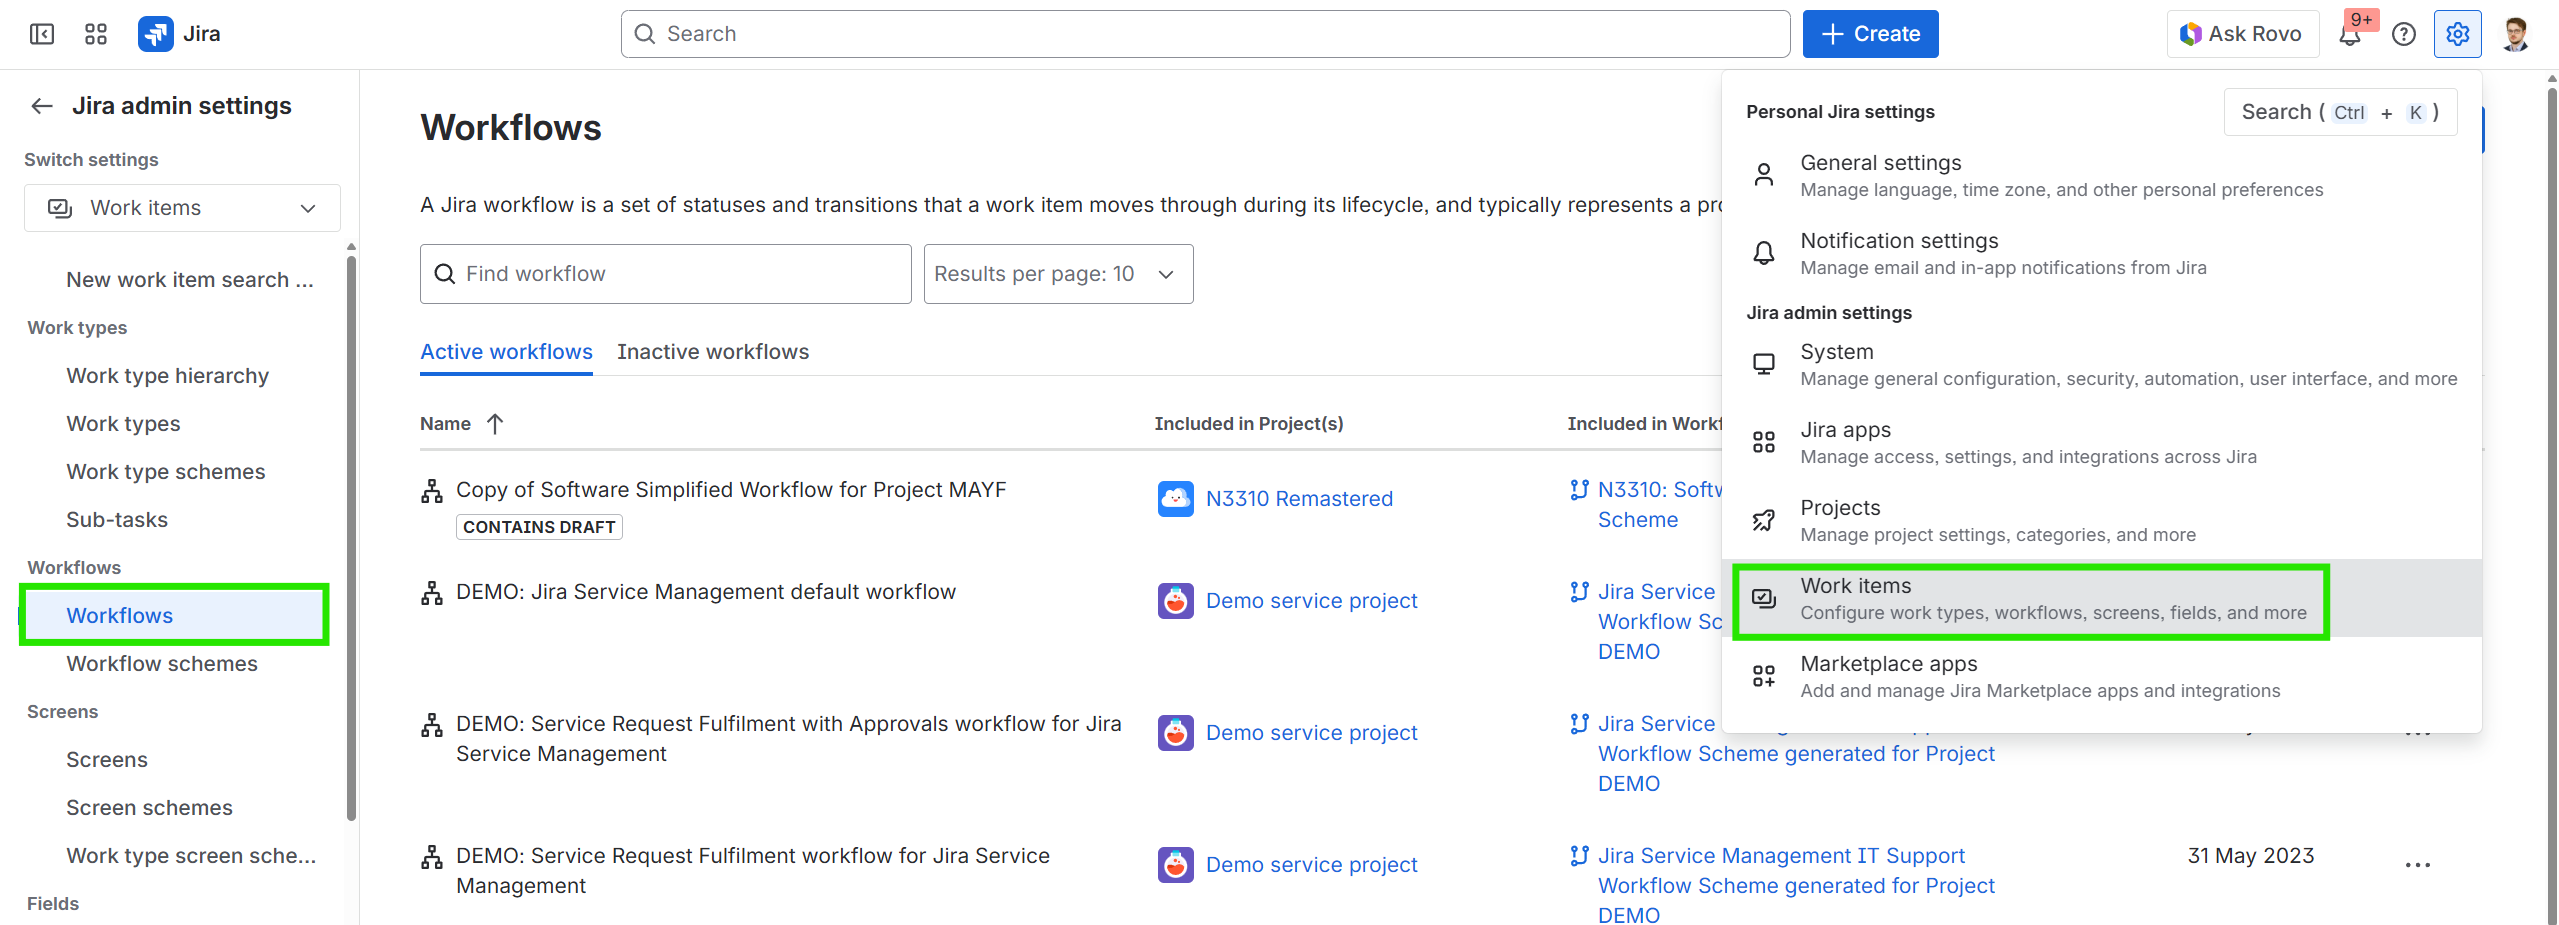Open the Jira Service Management IT Support workflow scheme link
The width and height of the screenshot is (2559, 925).
point(1796,886)
